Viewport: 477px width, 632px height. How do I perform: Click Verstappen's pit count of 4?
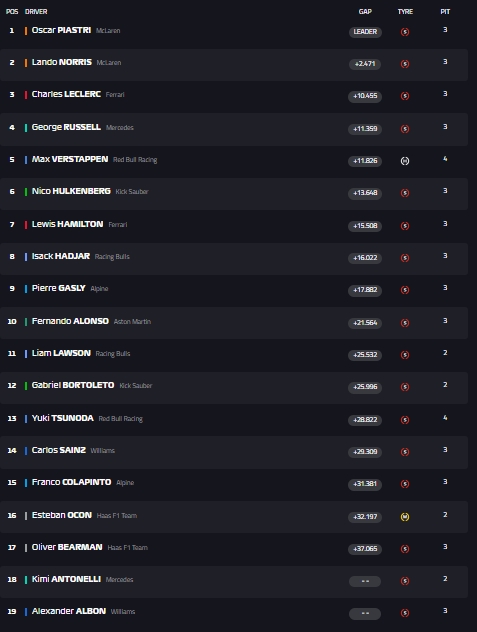click(445, 159)
